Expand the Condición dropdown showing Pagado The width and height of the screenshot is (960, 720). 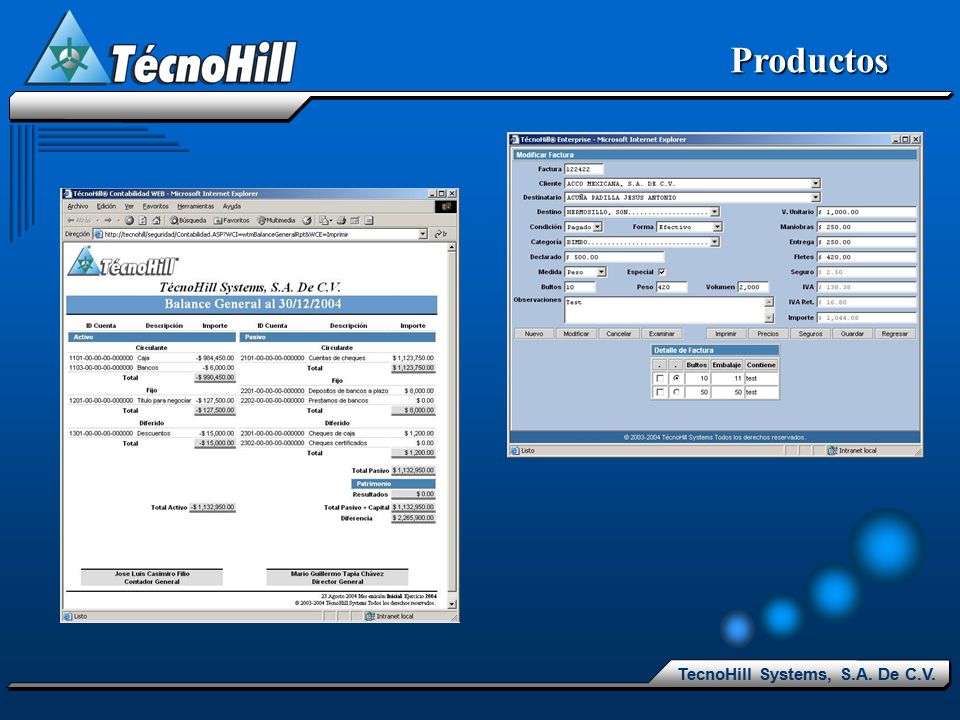coord(598,227)
